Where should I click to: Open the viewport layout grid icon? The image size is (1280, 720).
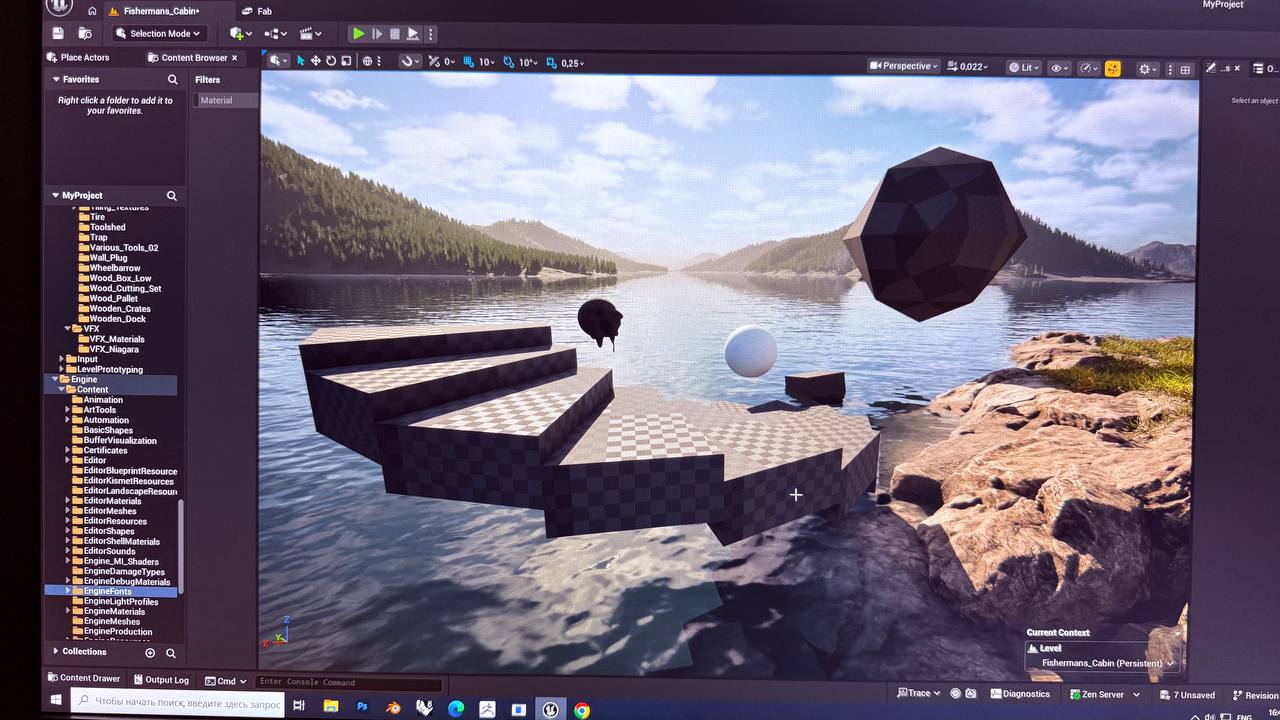point(1185,70)
